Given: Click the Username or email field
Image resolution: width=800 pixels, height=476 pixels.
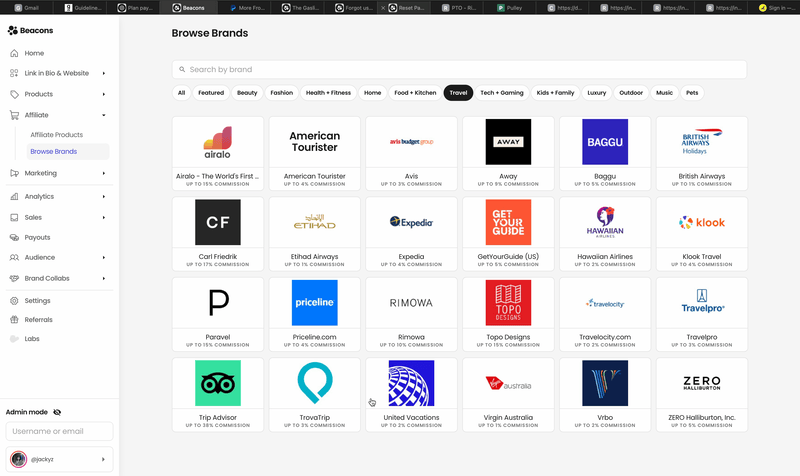Looking at the screenshot, I should (59, 431).
